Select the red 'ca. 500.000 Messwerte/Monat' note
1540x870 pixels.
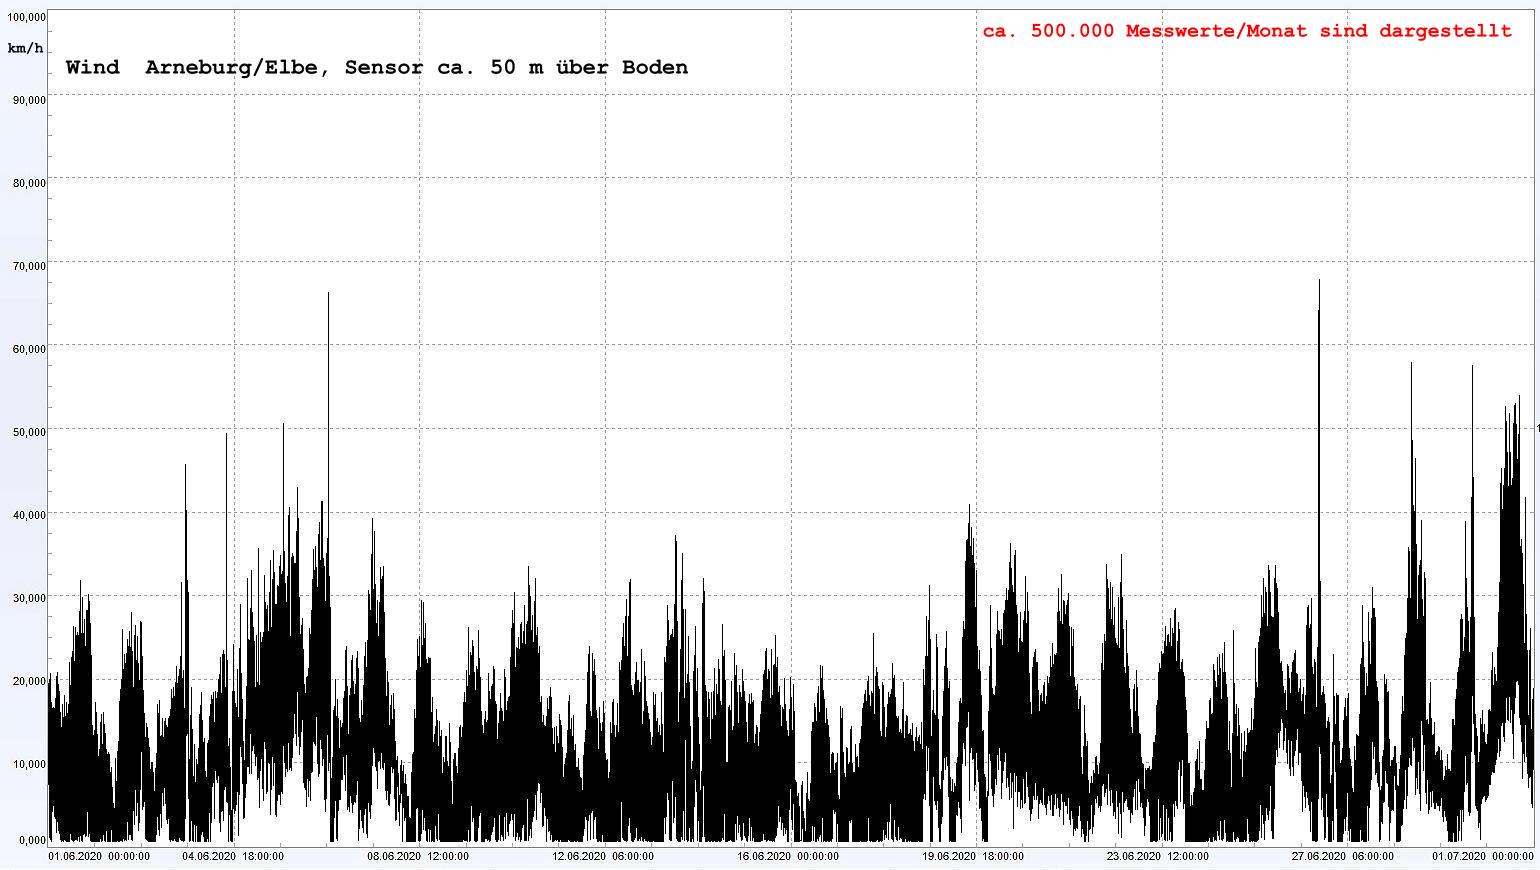1246,31
